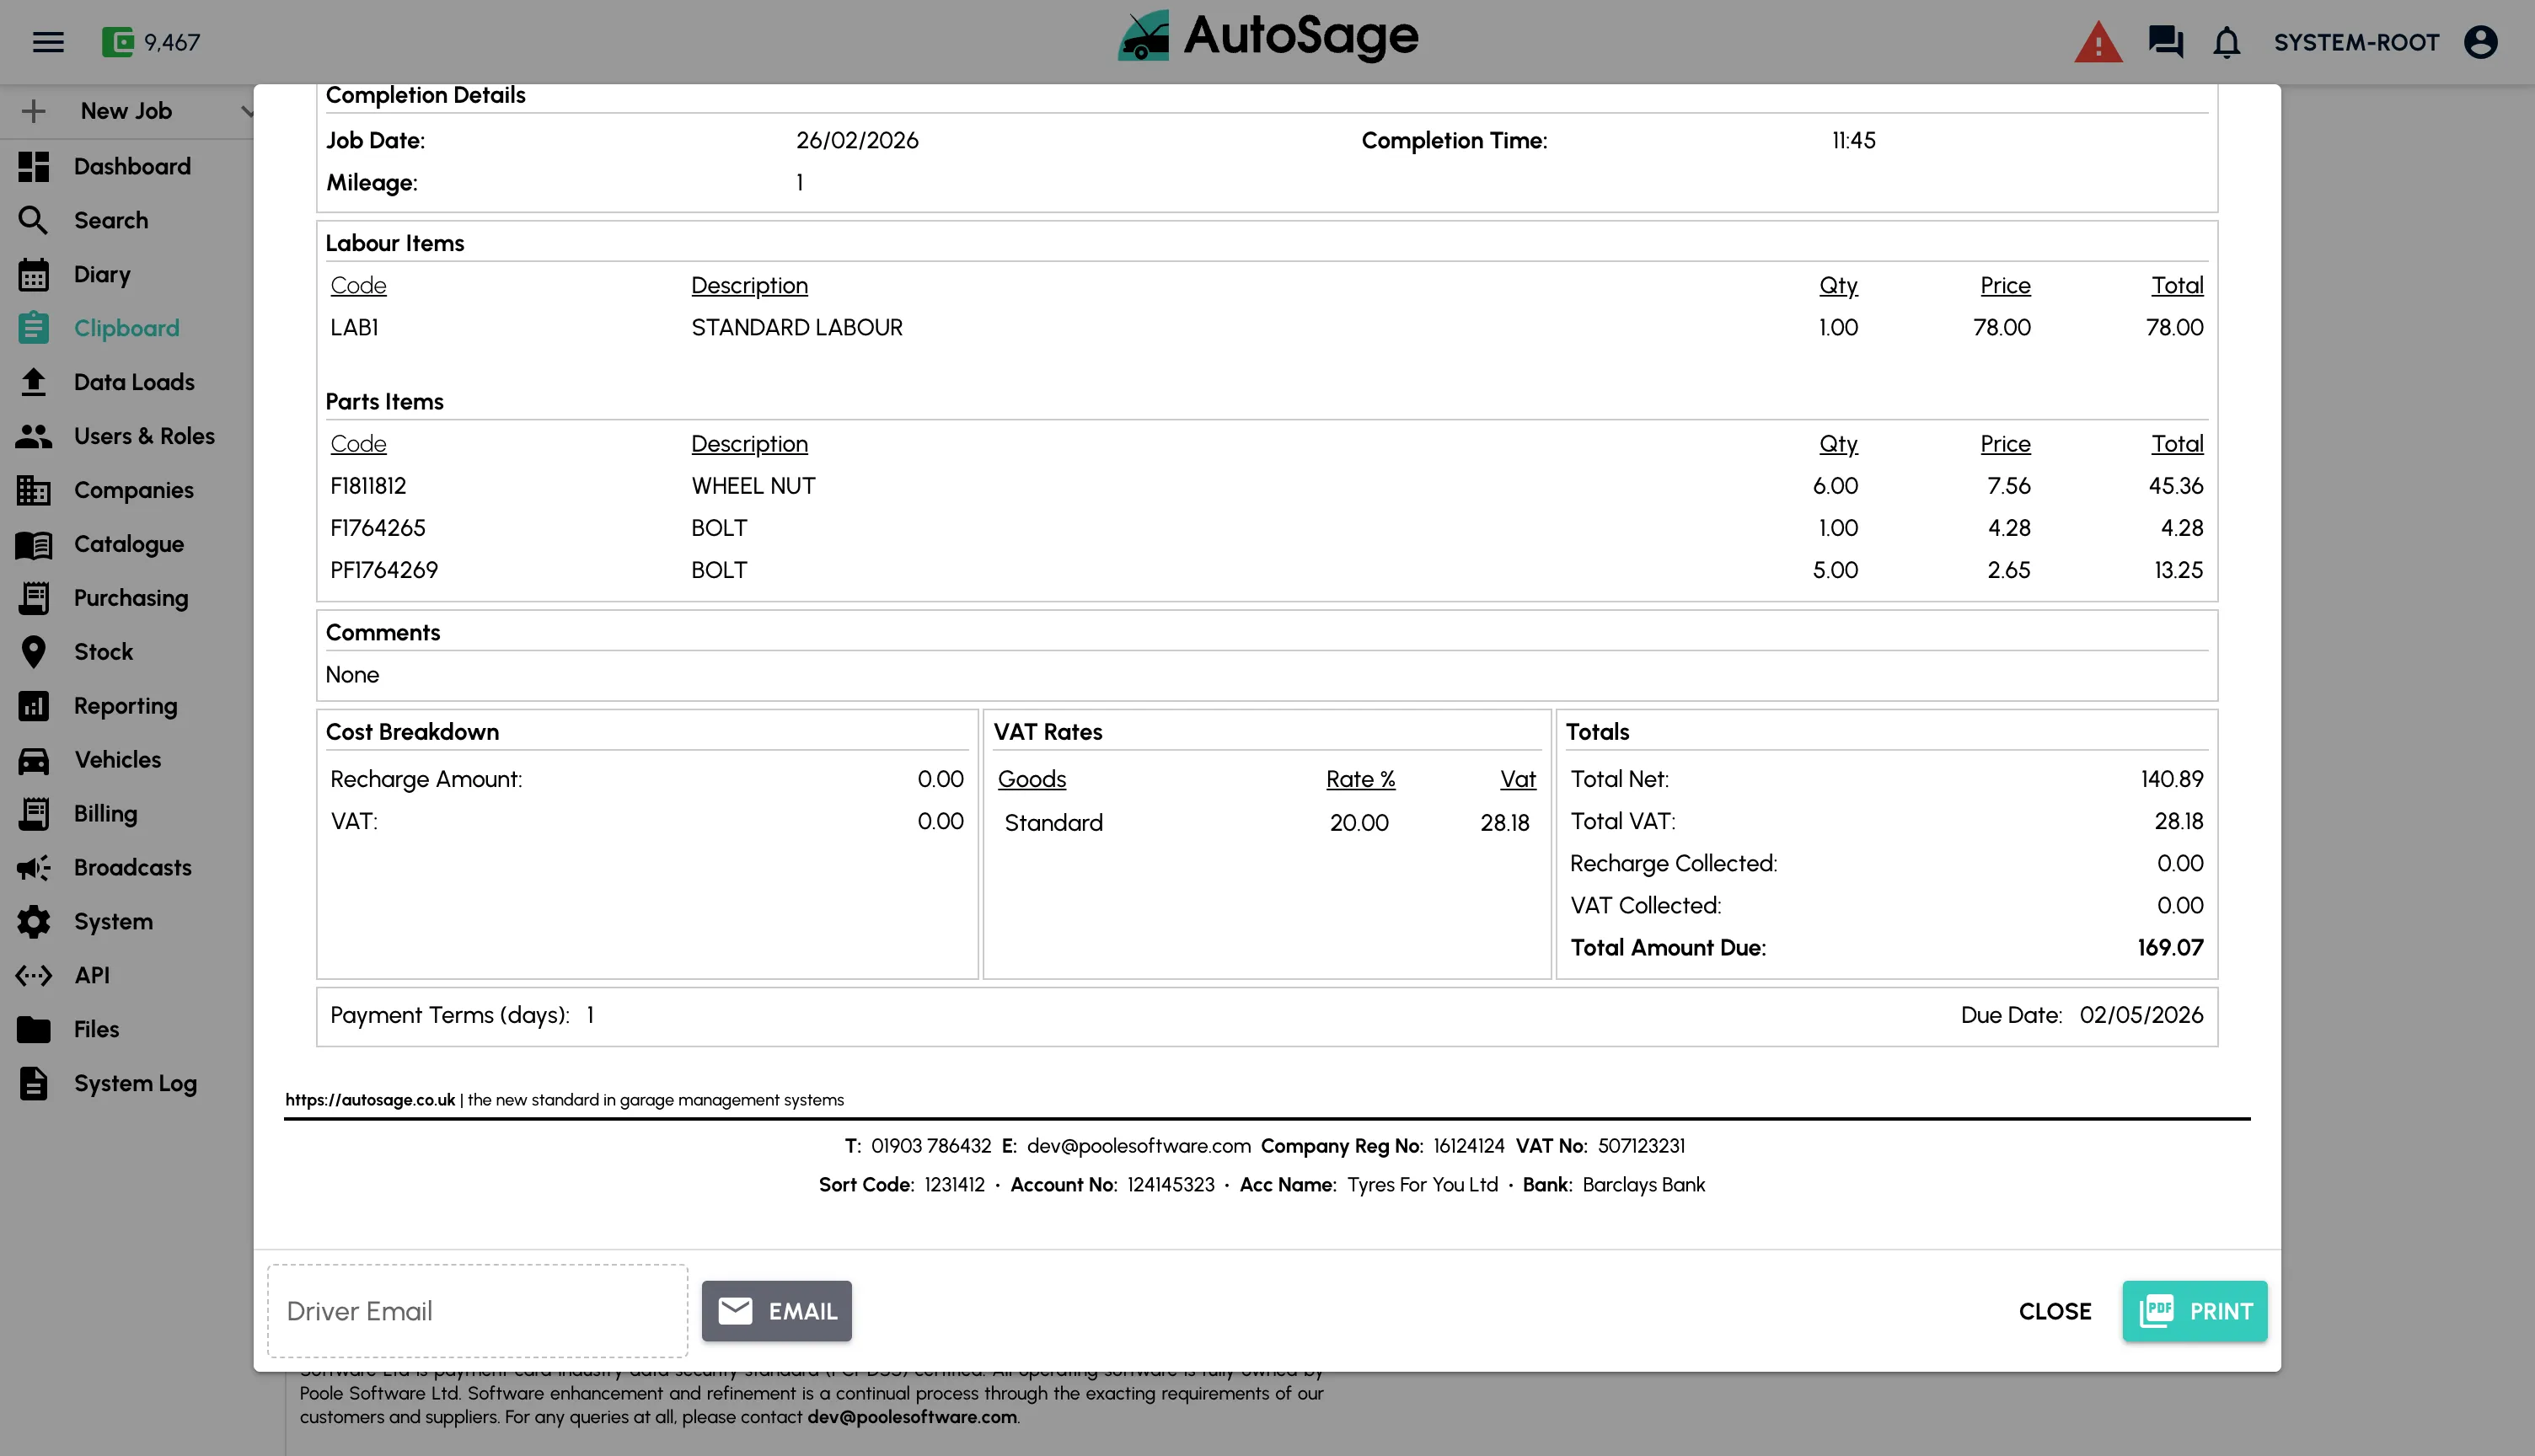Screen dimensions: 2535x1456
Task: Click the STANDARD LABOUR description
Action: point(797,327)
